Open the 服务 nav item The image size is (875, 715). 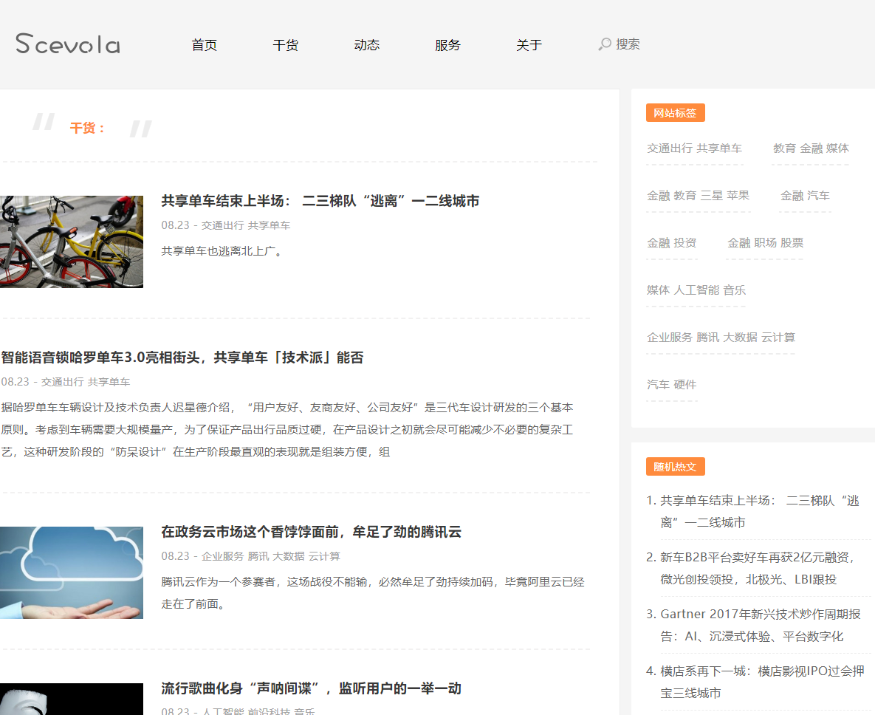[x=448, y=45]
